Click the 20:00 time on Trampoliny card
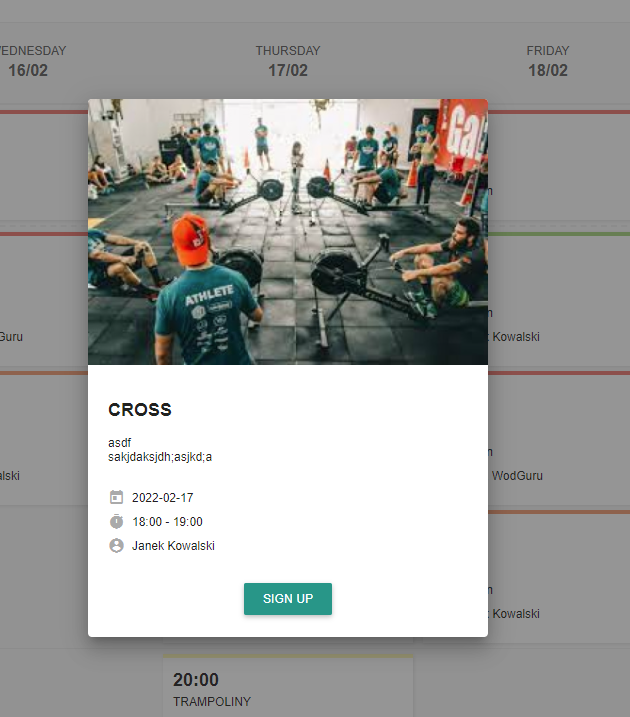This screenshot has width=630, height=717. [196, 680]
